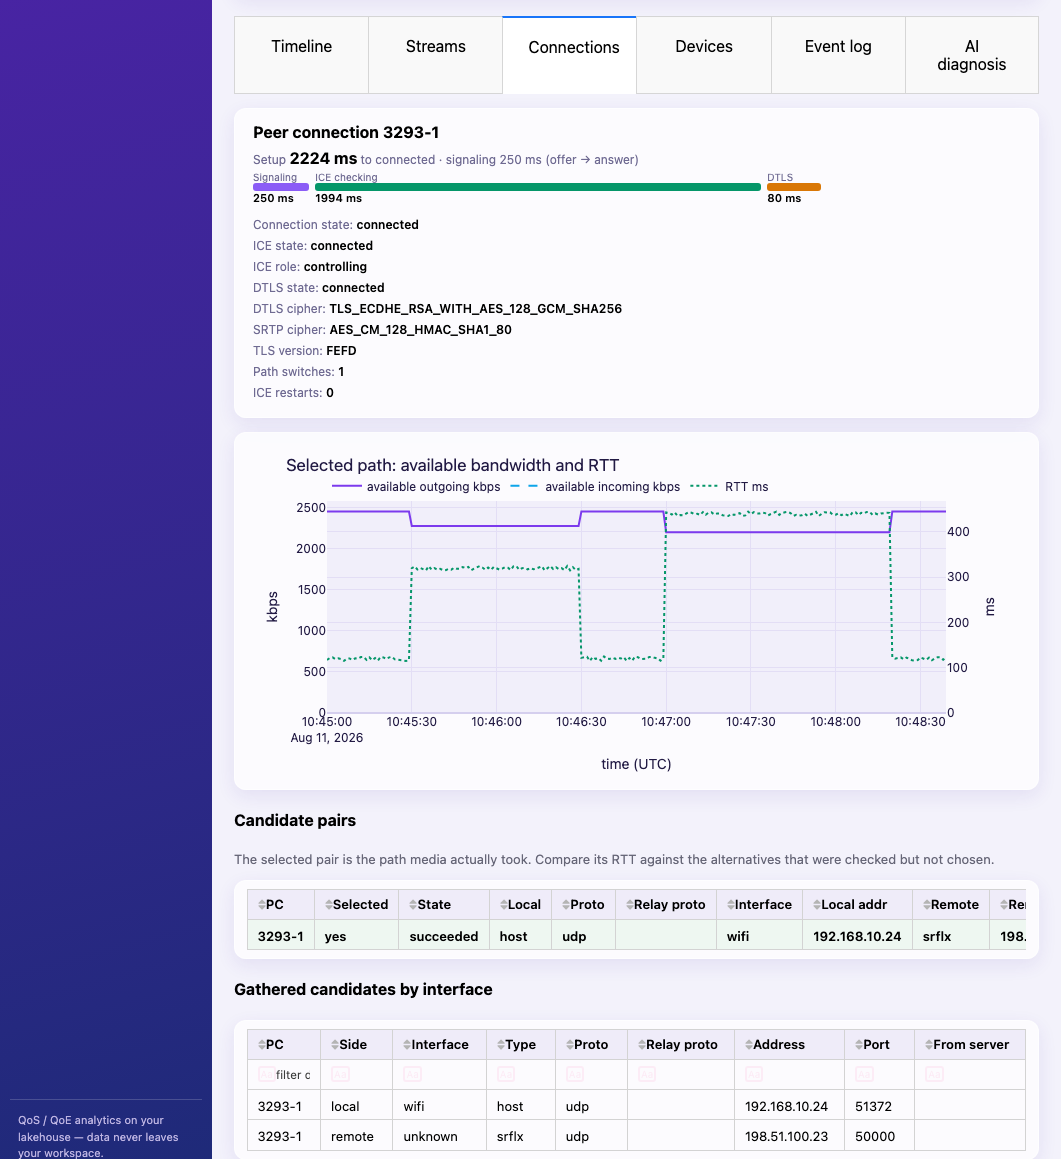Click the chart title Selected path text
1061x1159 pixels.
452,465
